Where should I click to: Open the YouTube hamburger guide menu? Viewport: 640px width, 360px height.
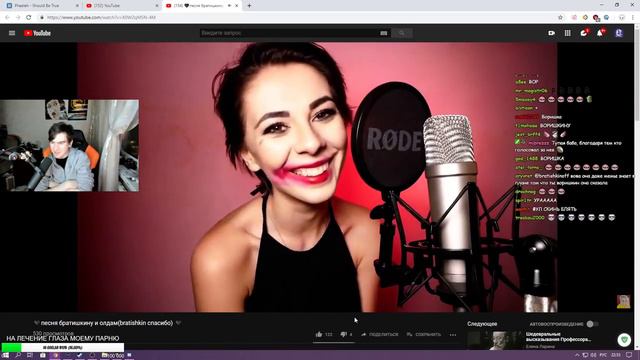pyautogui.click(x=12, y=33)
